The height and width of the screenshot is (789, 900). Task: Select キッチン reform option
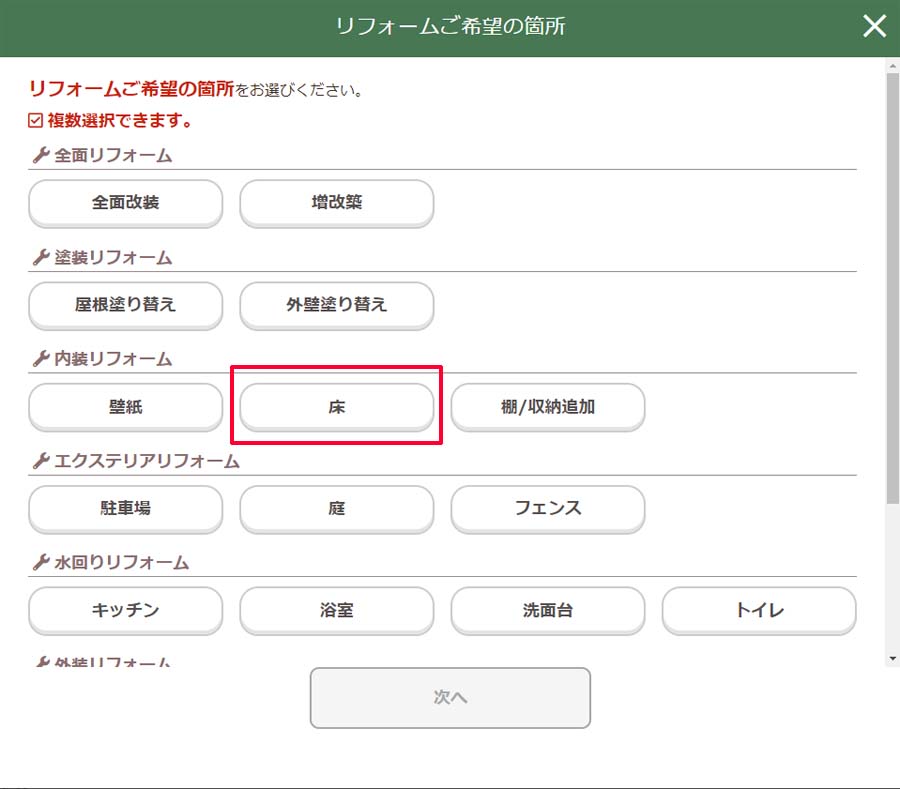[125, 610]
